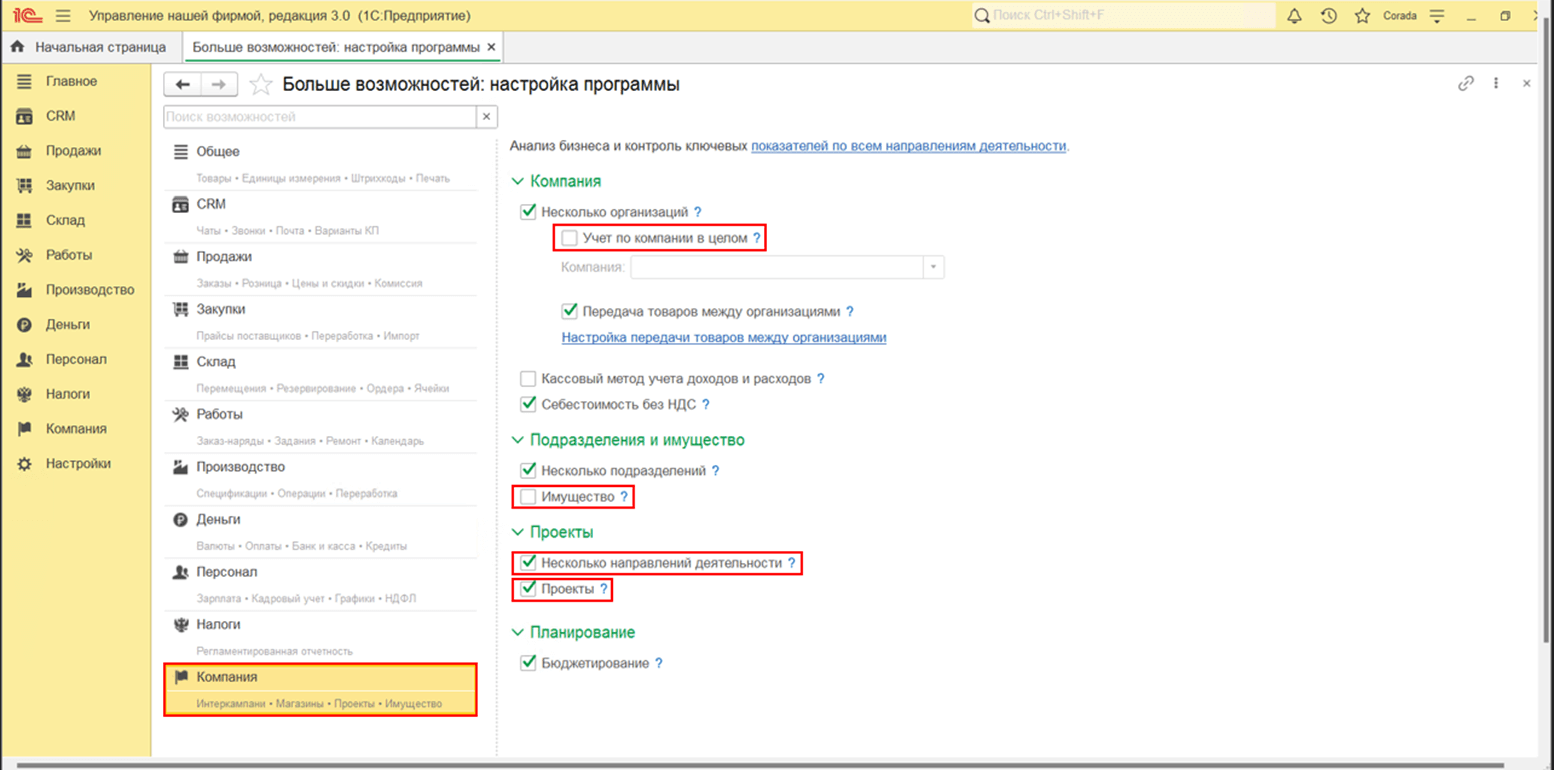Viewport: 1554px width, 770px height.
Task: Disable Себестоимость без НДС
Action: [x=527, y=404]
